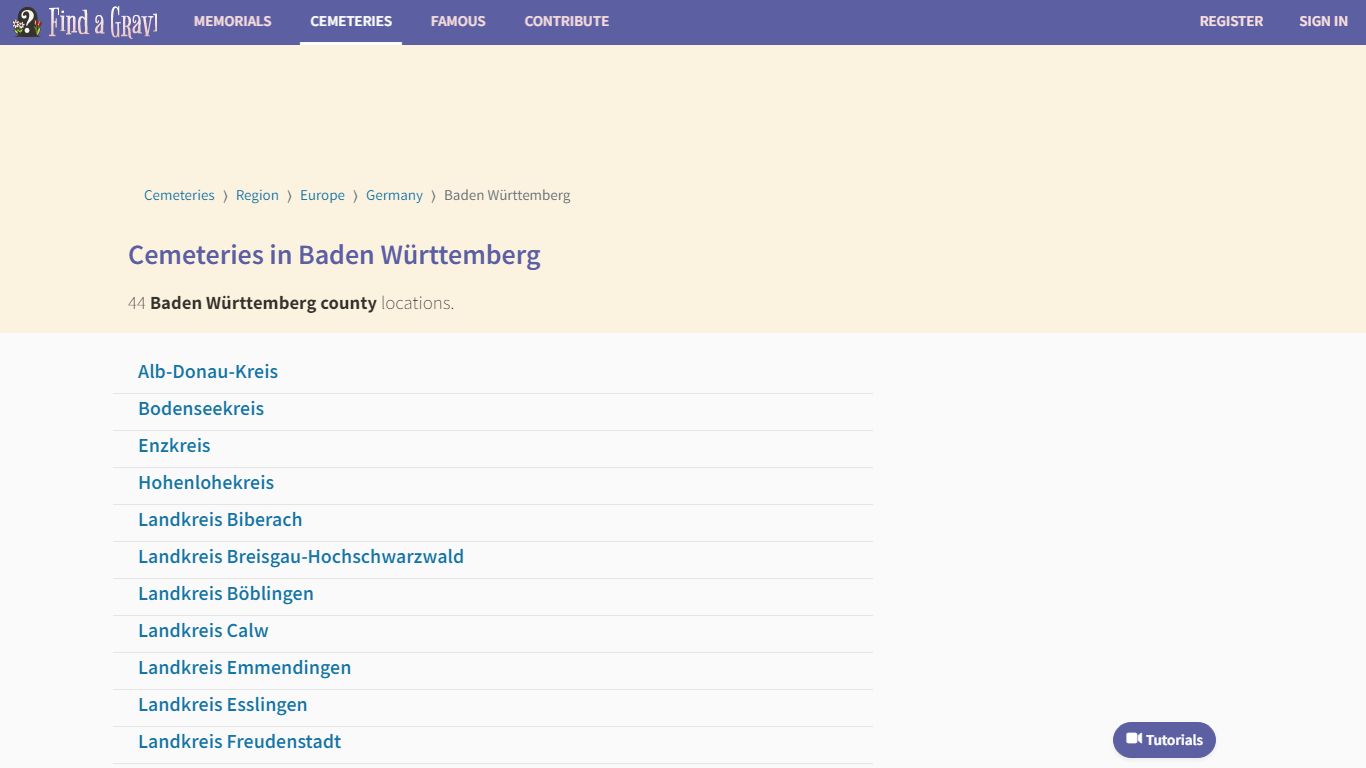1366x768 pixels.
Task: Open the Cemeteries menu
Action: [351, 21]
